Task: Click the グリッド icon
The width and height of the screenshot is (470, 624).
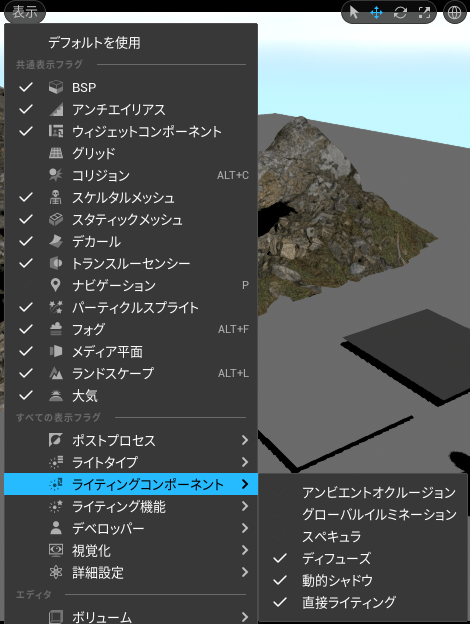Action: pos(56,153)
